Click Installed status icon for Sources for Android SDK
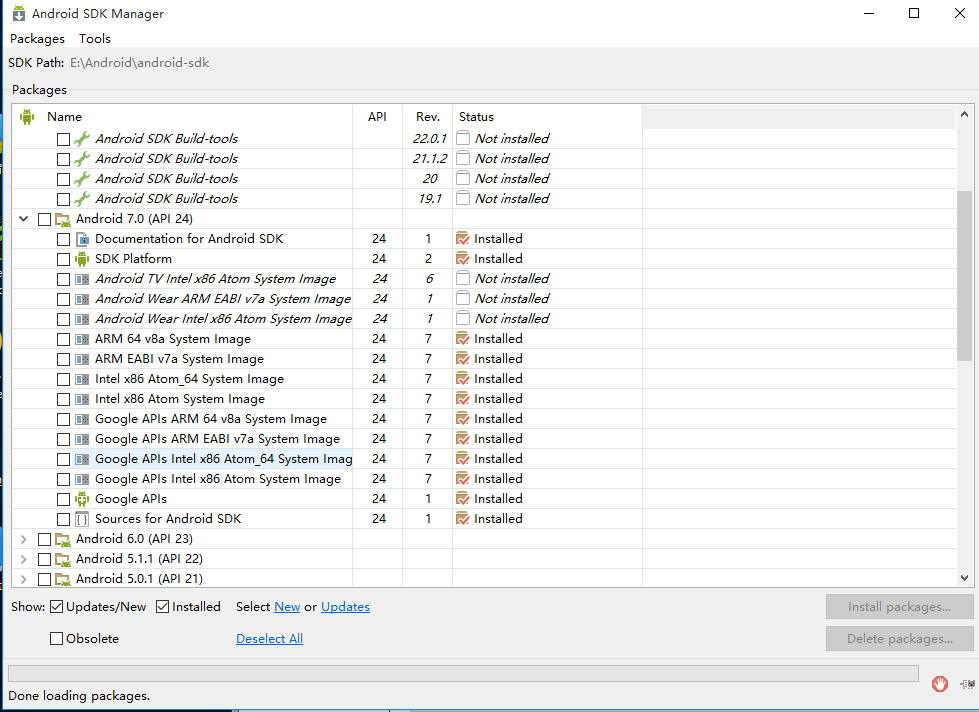The image size is (979, 712). pos(463,518)
